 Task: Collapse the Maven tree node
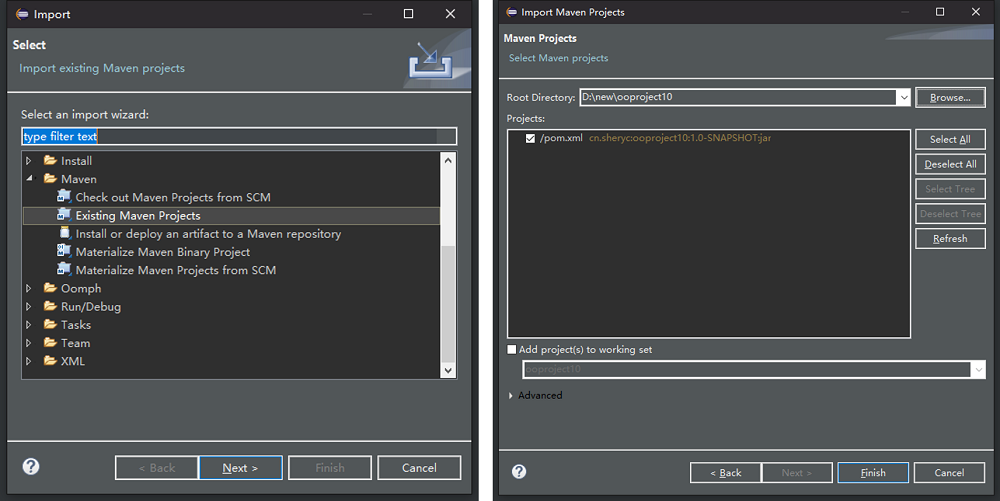29,179
